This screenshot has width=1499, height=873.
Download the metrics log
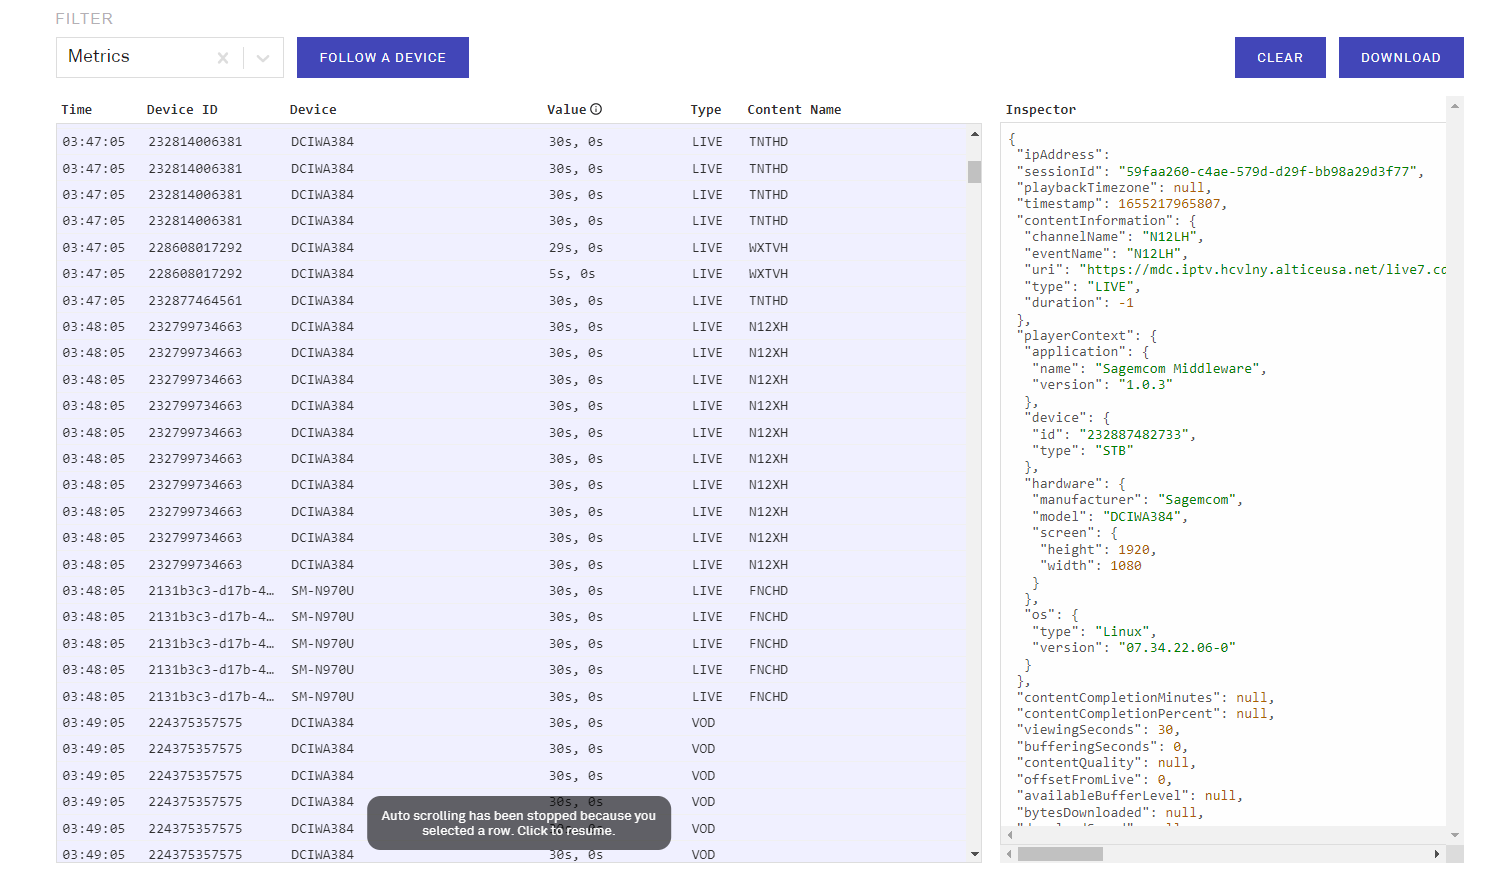pos(1400,58)
